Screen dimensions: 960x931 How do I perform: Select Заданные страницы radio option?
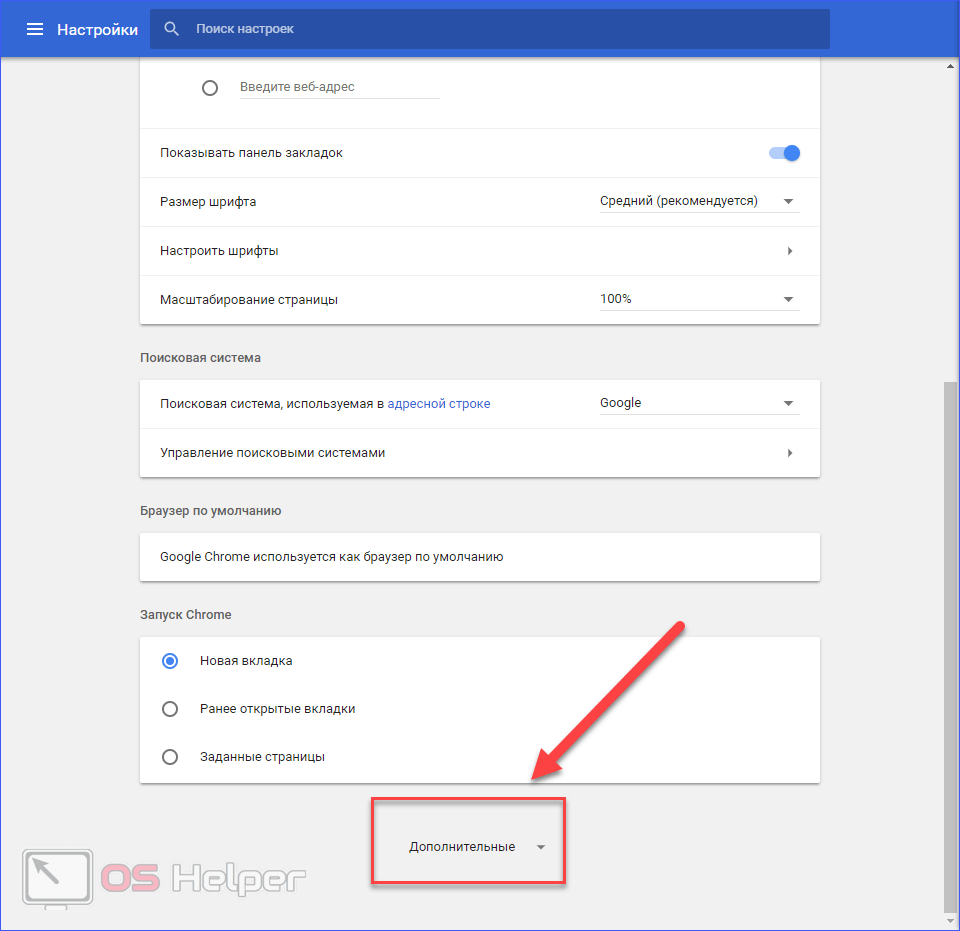pos(170,757)
